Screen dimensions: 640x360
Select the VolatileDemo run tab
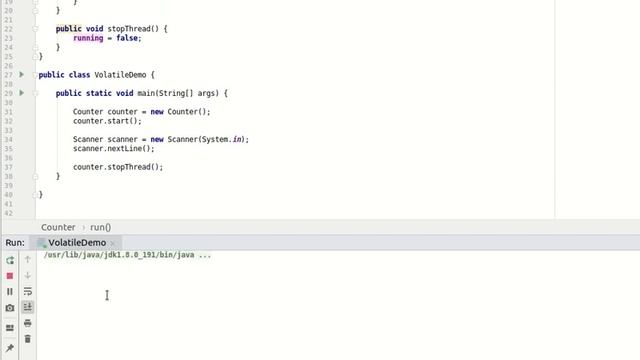pos(77,242)
